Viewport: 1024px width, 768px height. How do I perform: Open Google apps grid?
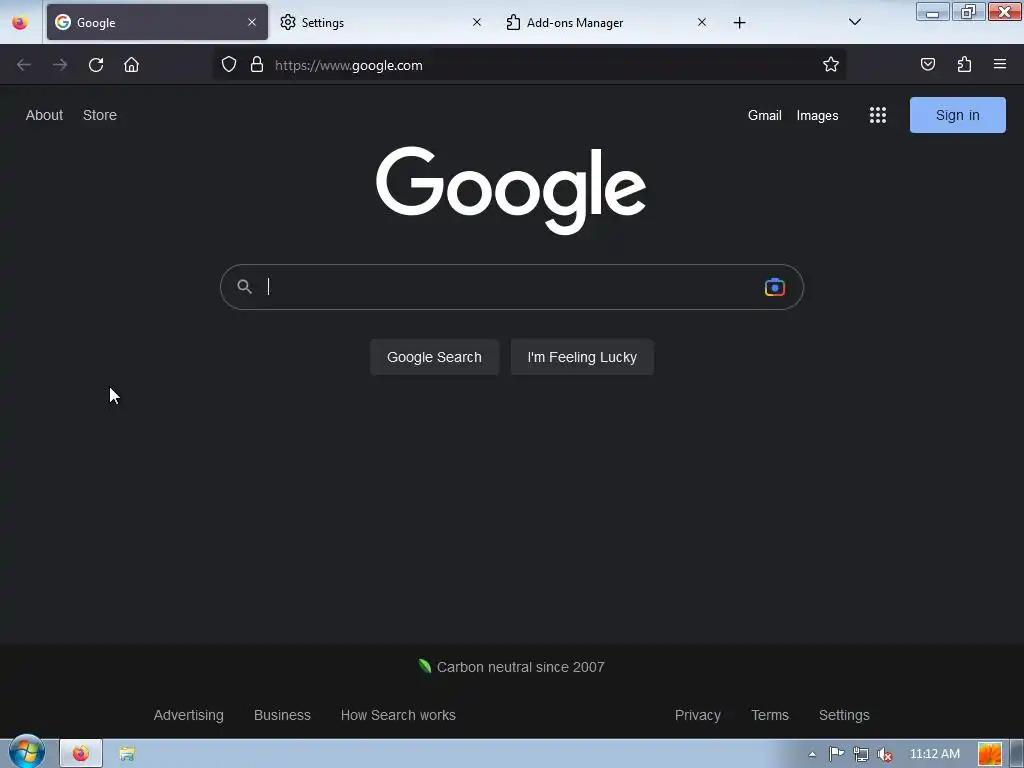878,116
